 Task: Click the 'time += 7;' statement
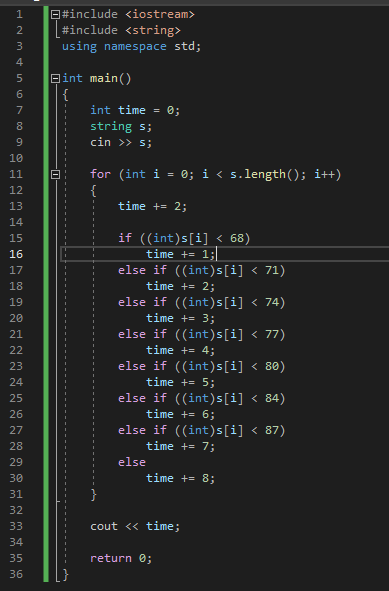click(181, 446)
